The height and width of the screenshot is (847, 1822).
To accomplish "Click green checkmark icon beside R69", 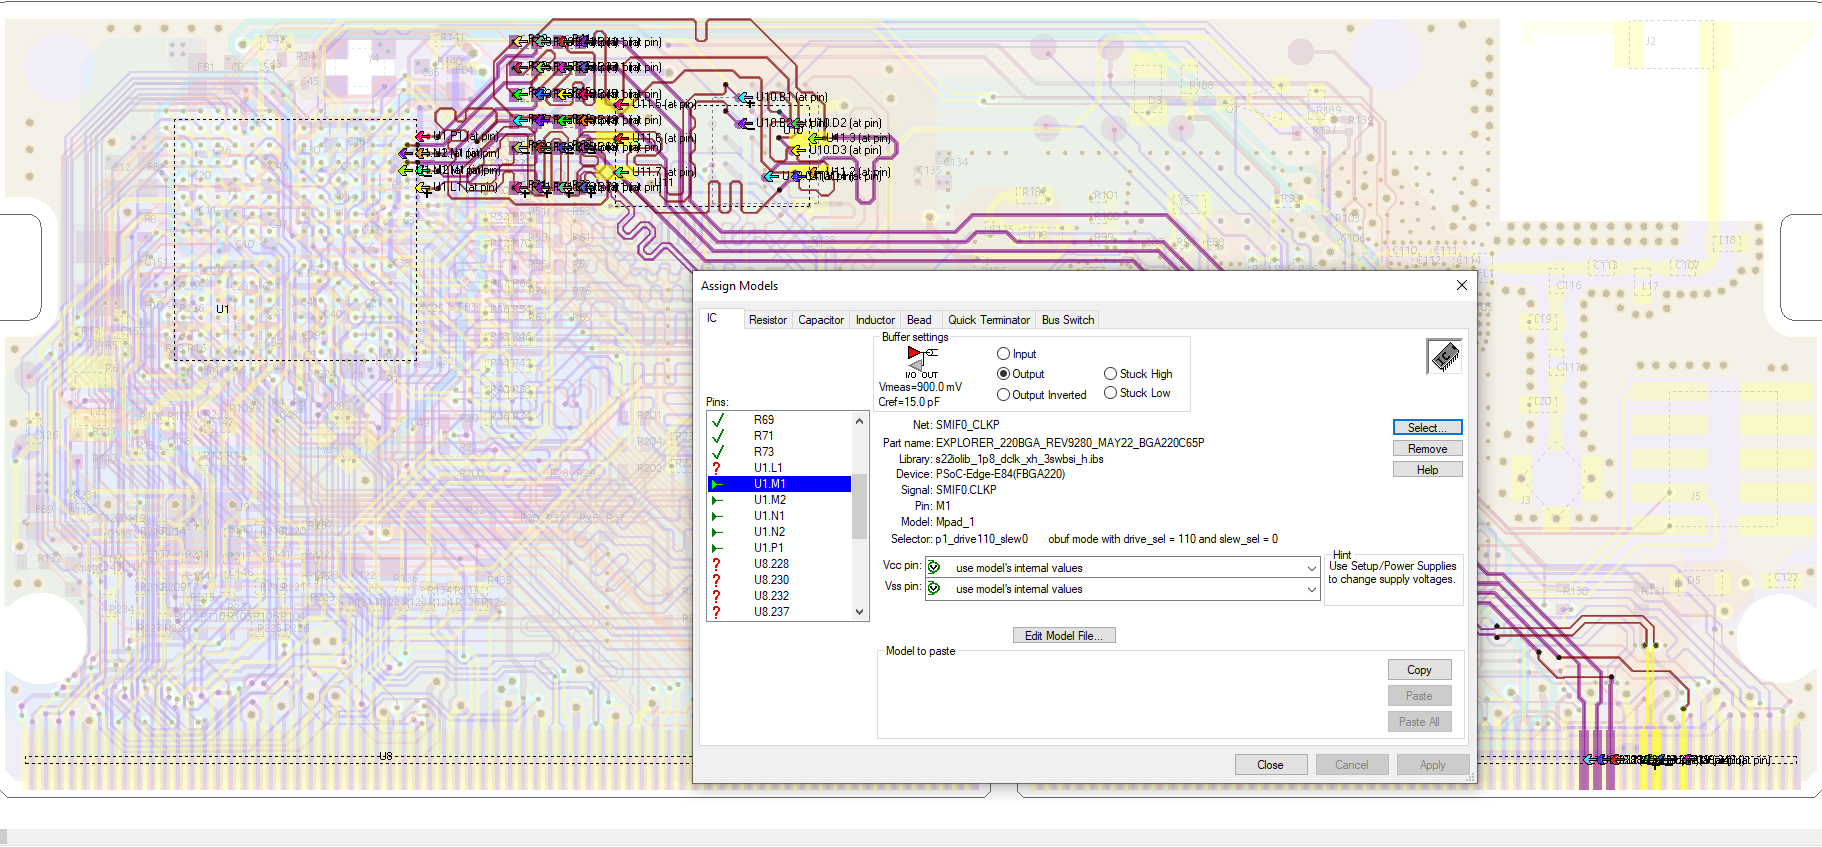I will 717,420.
